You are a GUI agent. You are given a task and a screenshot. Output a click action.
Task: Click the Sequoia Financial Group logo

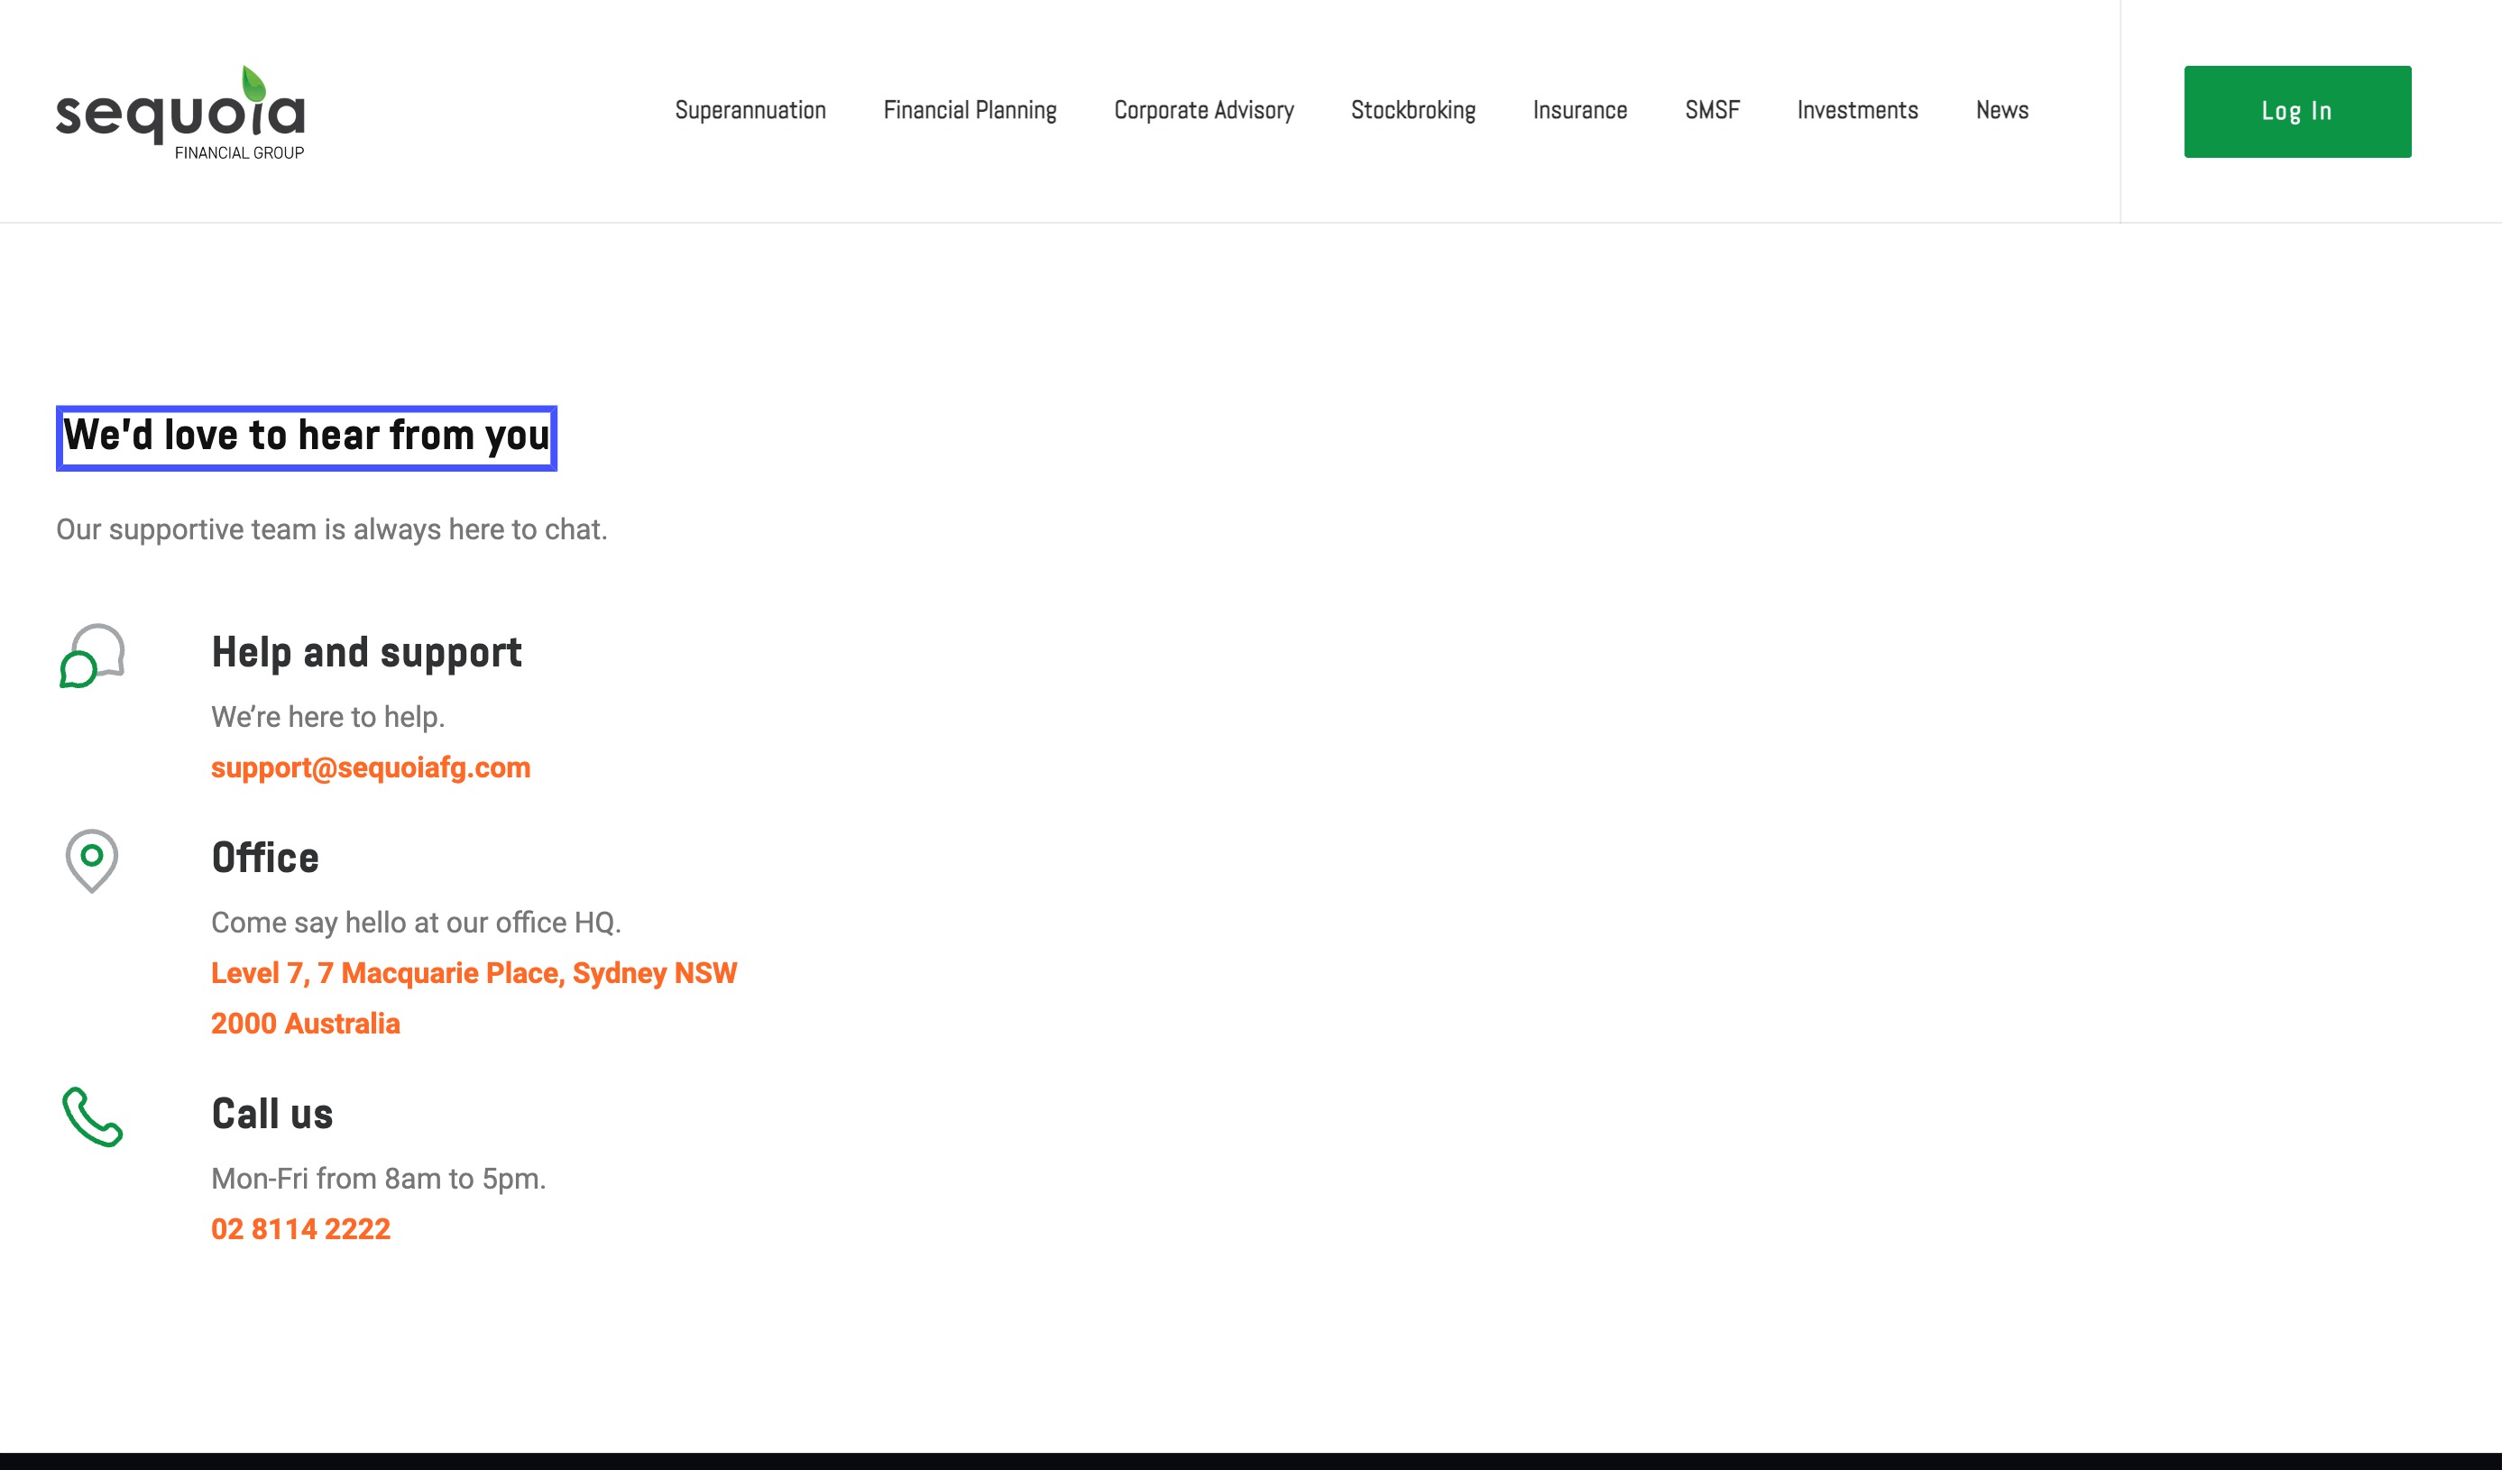click(x=181, y=112)
